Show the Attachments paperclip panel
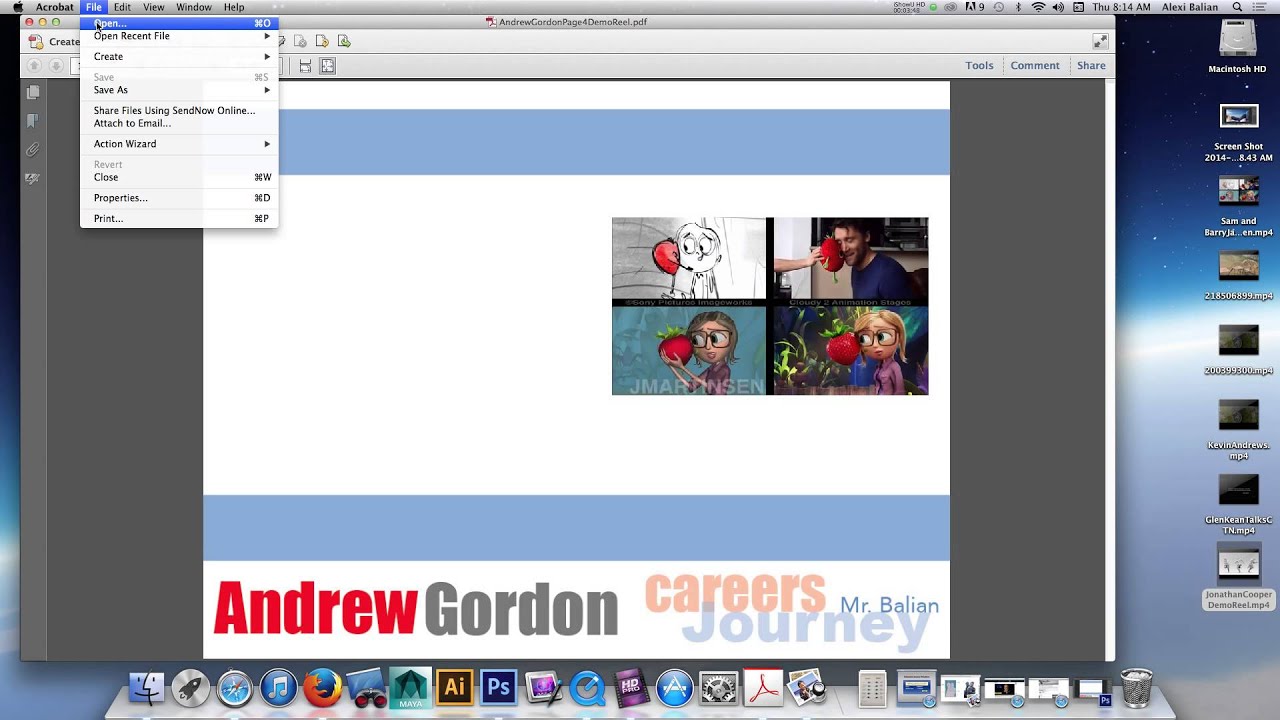Screen dimensions: 1280x720 click(32, 150)
